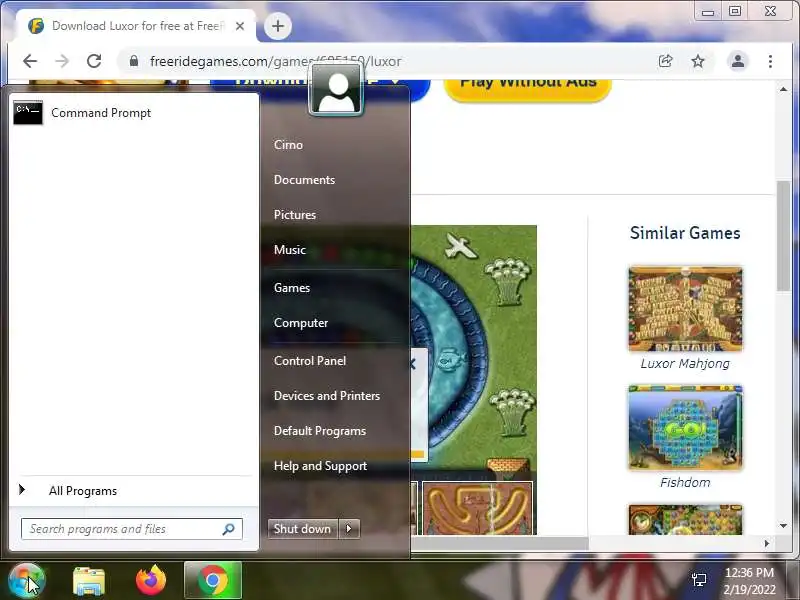Image resolution: width=800 pixels, height=600 pixels.
Task: Open the Luxor Mahjong thumbnail
Action: pos(685,309)
